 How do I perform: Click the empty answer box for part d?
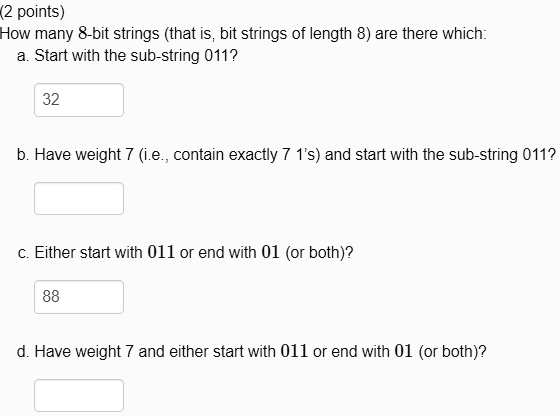point(79,396)
